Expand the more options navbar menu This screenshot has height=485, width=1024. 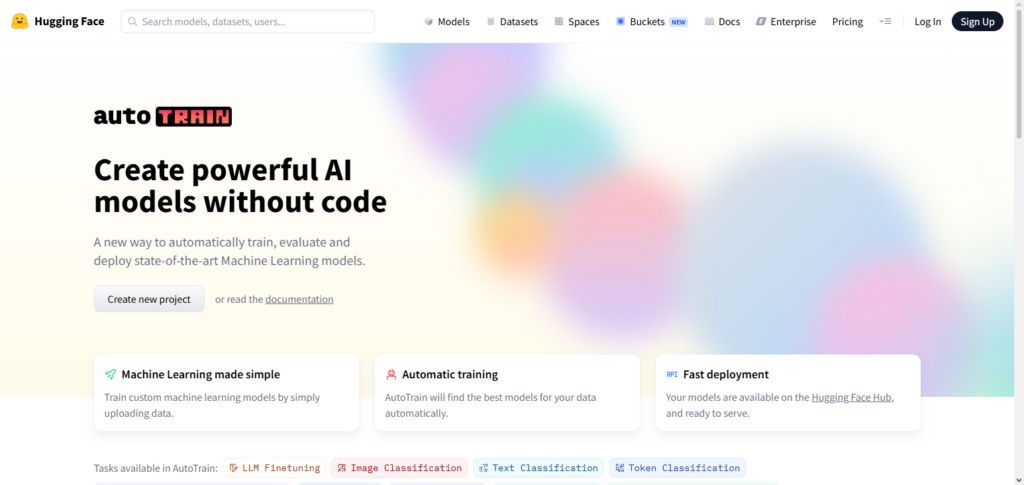click(x=885, y=22)
